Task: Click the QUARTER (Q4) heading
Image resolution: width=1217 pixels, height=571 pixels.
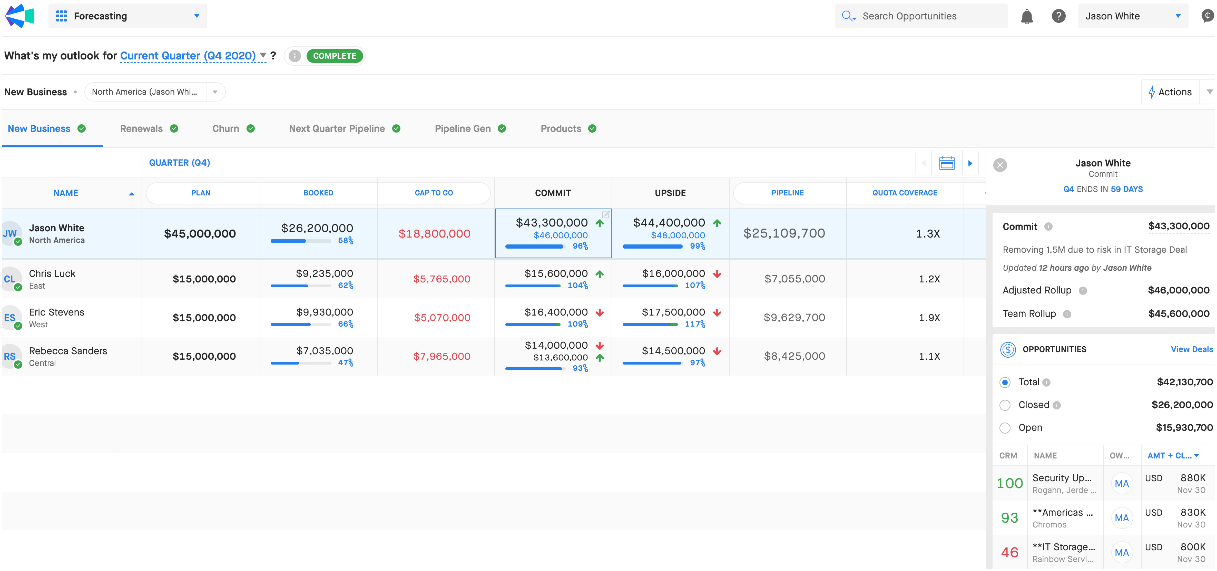Action: pos(179,163)
